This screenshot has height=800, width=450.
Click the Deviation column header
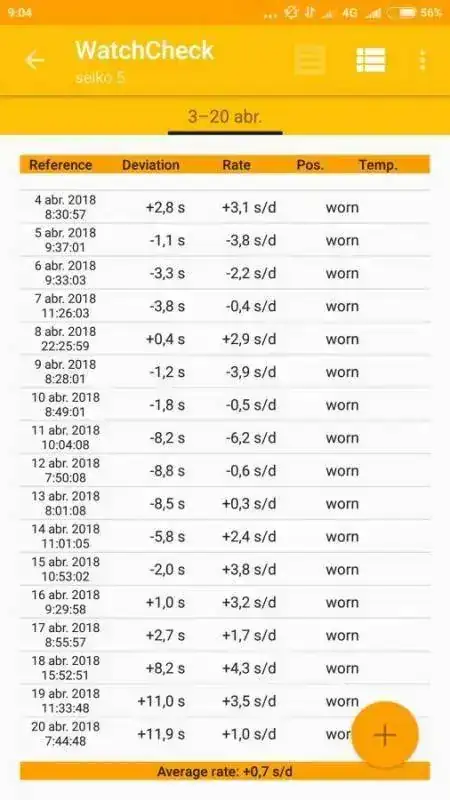(151, 165)
